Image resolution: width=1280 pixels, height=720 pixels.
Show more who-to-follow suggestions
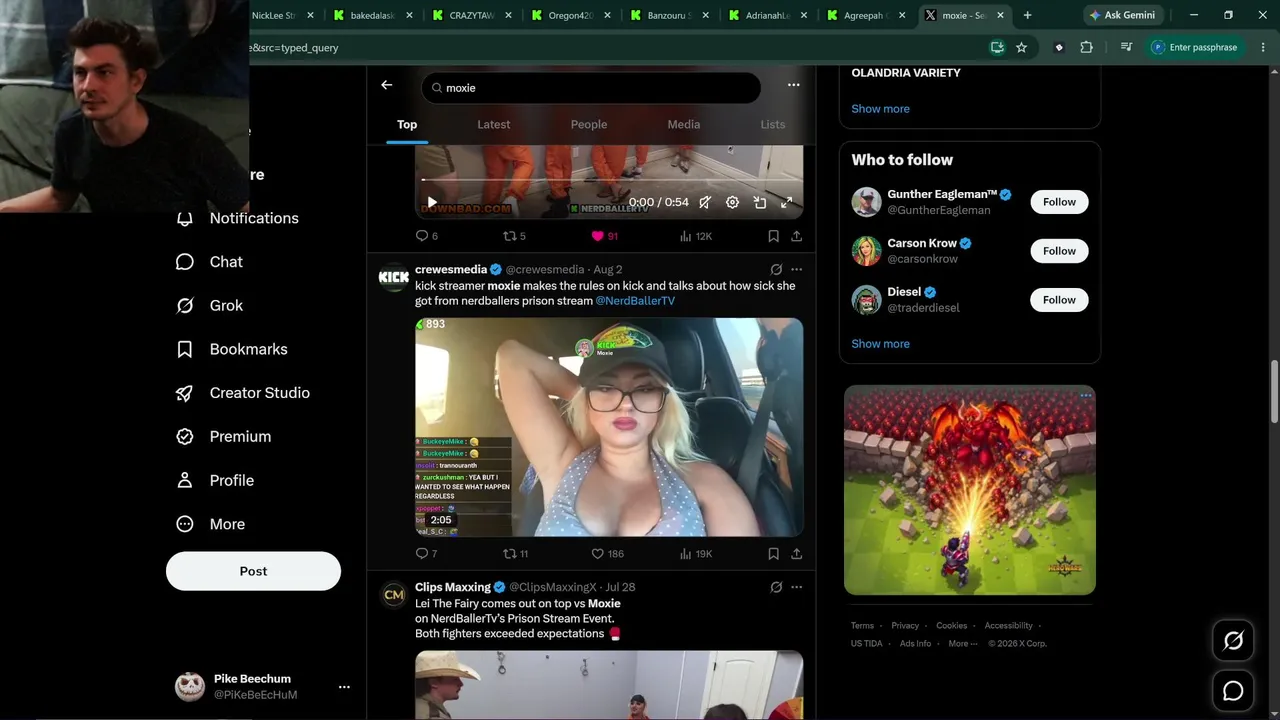click(x=880, y=344)
